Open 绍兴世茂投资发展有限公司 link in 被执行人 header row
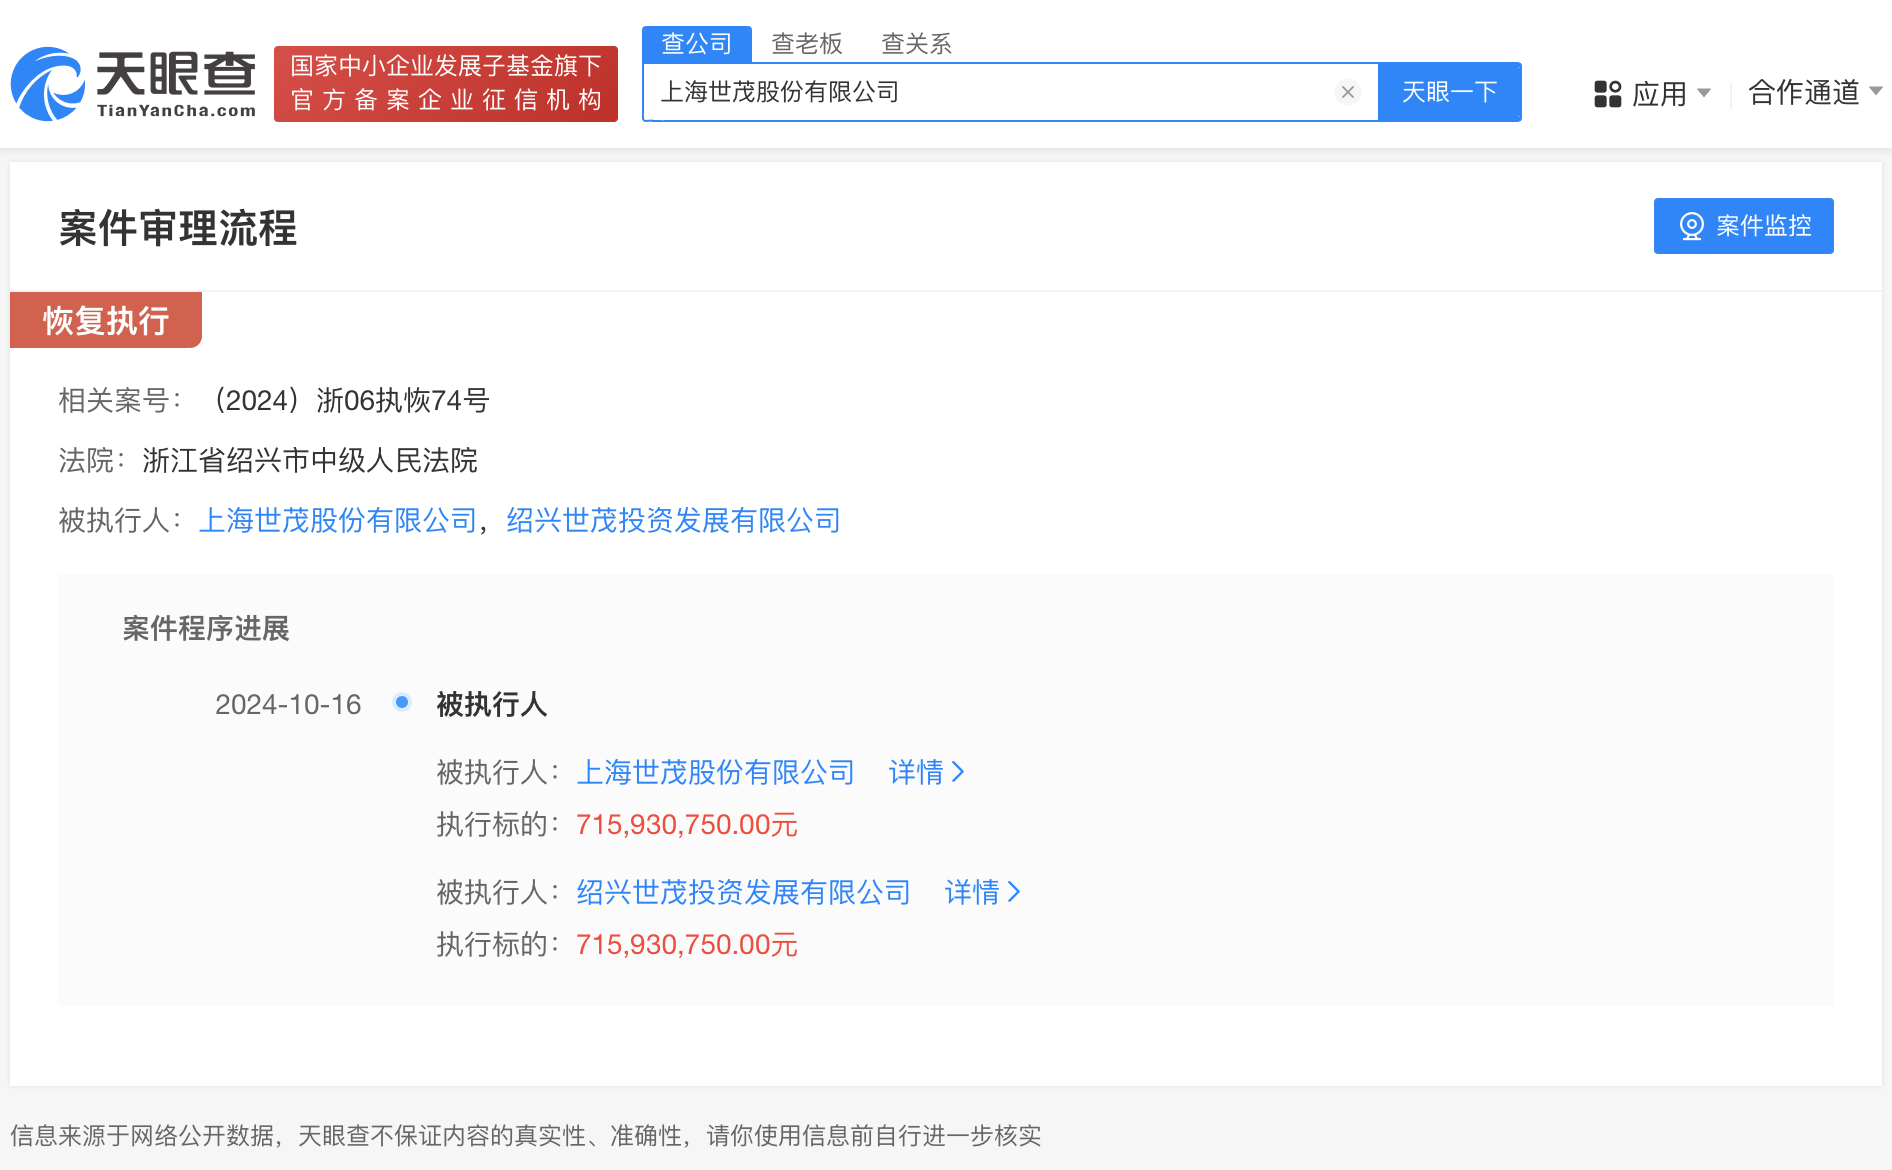Image resolution: width=1892 pixels, height=1170 pixels. coord(673,520)
